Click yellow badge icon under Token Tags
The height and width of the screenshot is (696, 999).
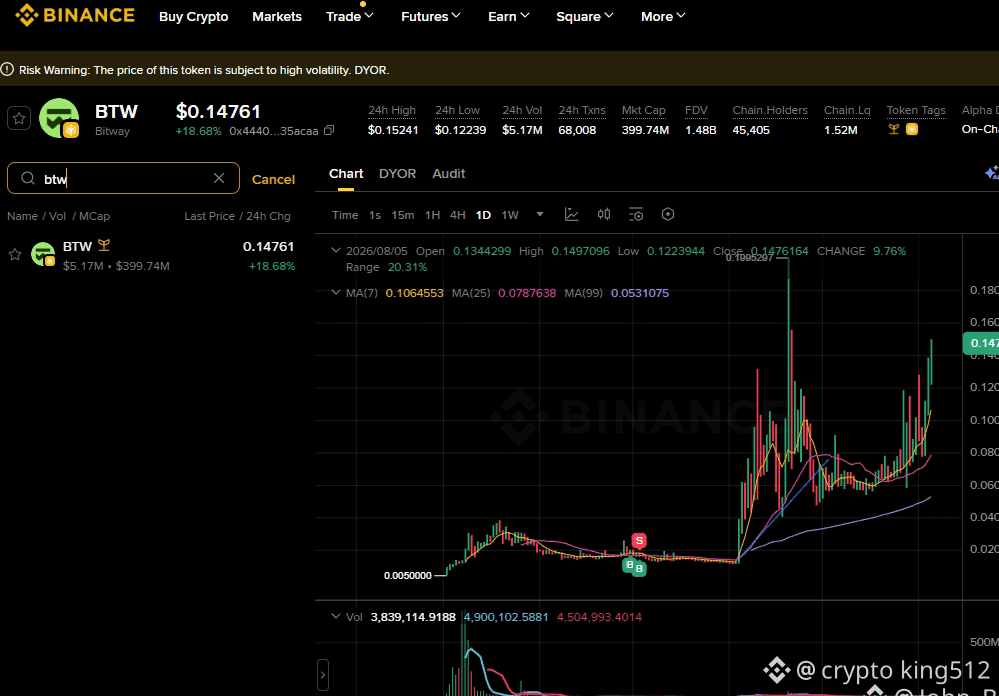pos(912,130)
